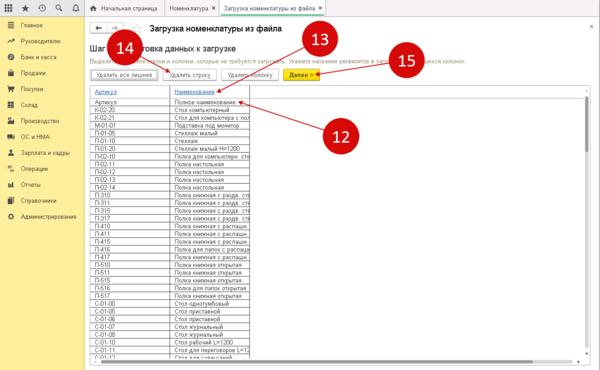The height and width of the screenshot is (370, 600).
Task: Select the cell С-01-07
Action: tap(130, 327)
